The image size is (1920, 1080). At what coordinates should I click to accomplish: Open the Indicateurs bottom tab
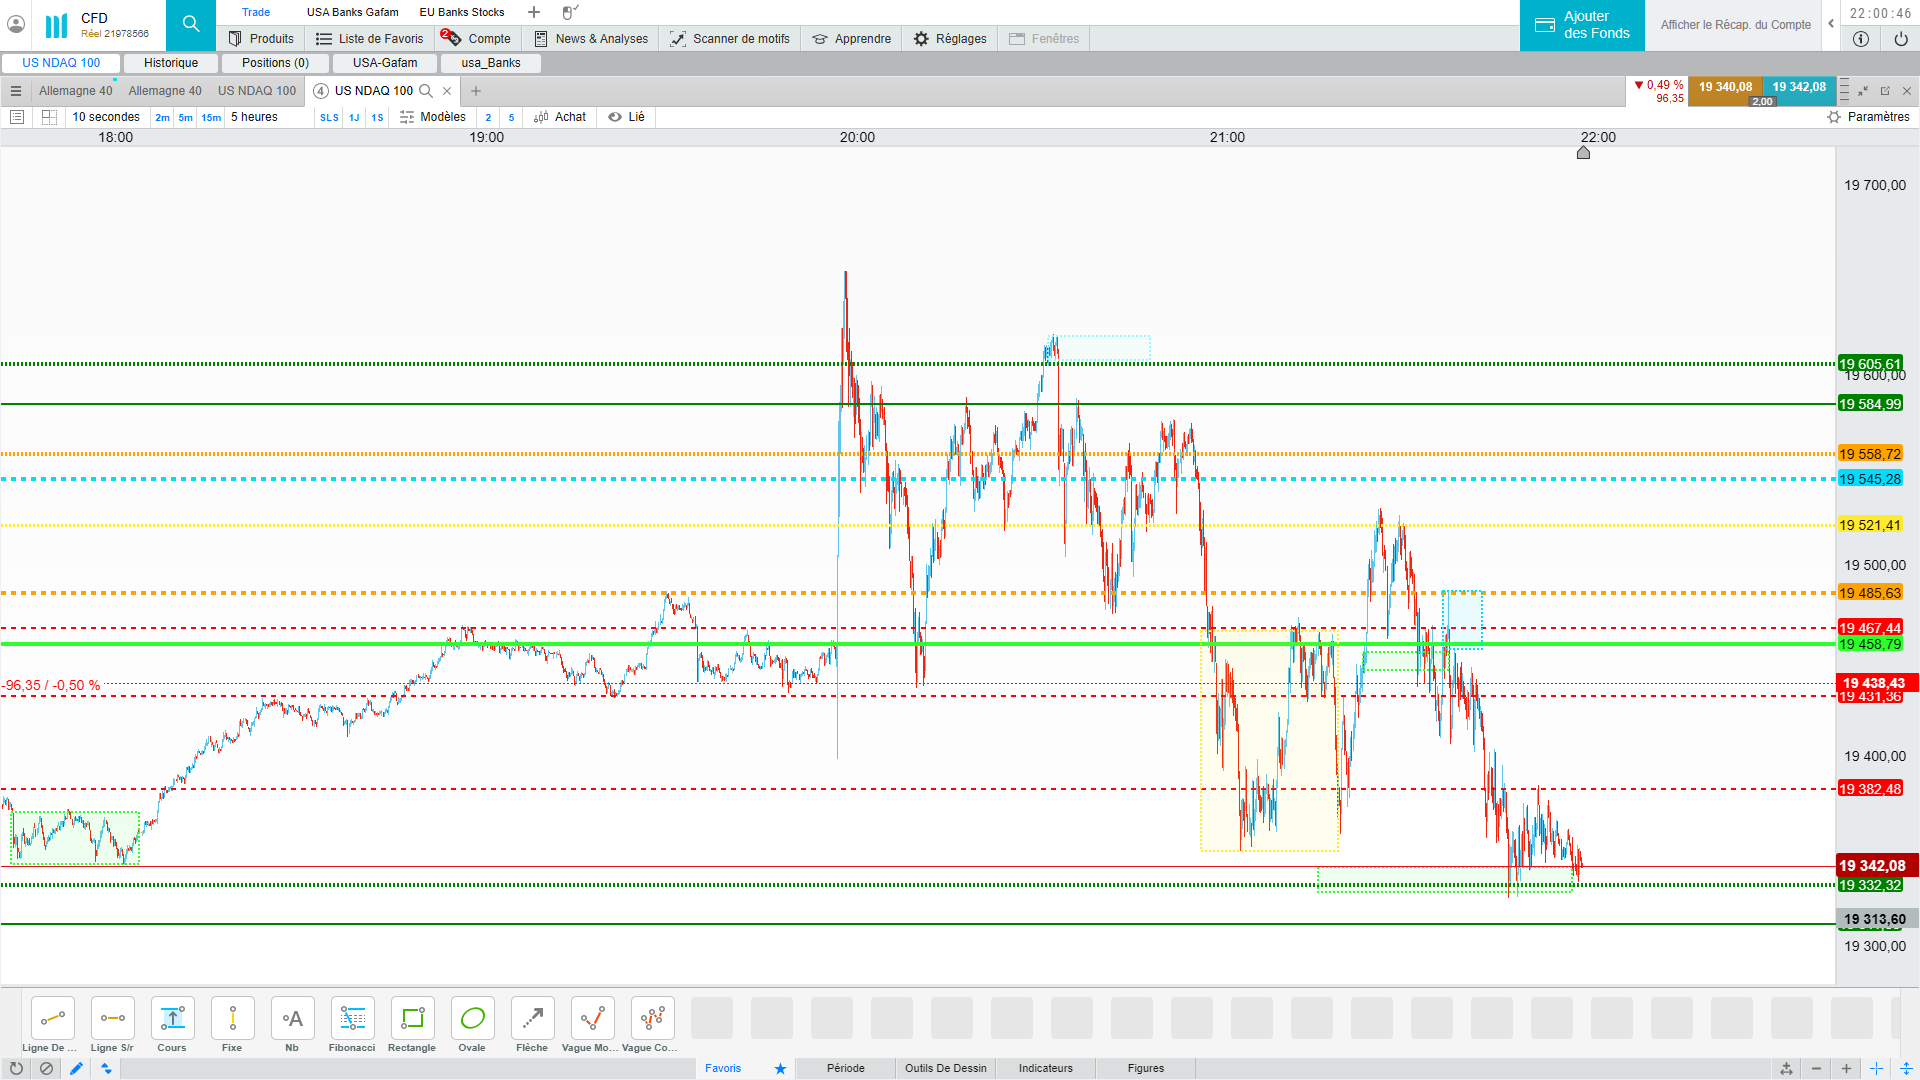tap(1045, 1068)
